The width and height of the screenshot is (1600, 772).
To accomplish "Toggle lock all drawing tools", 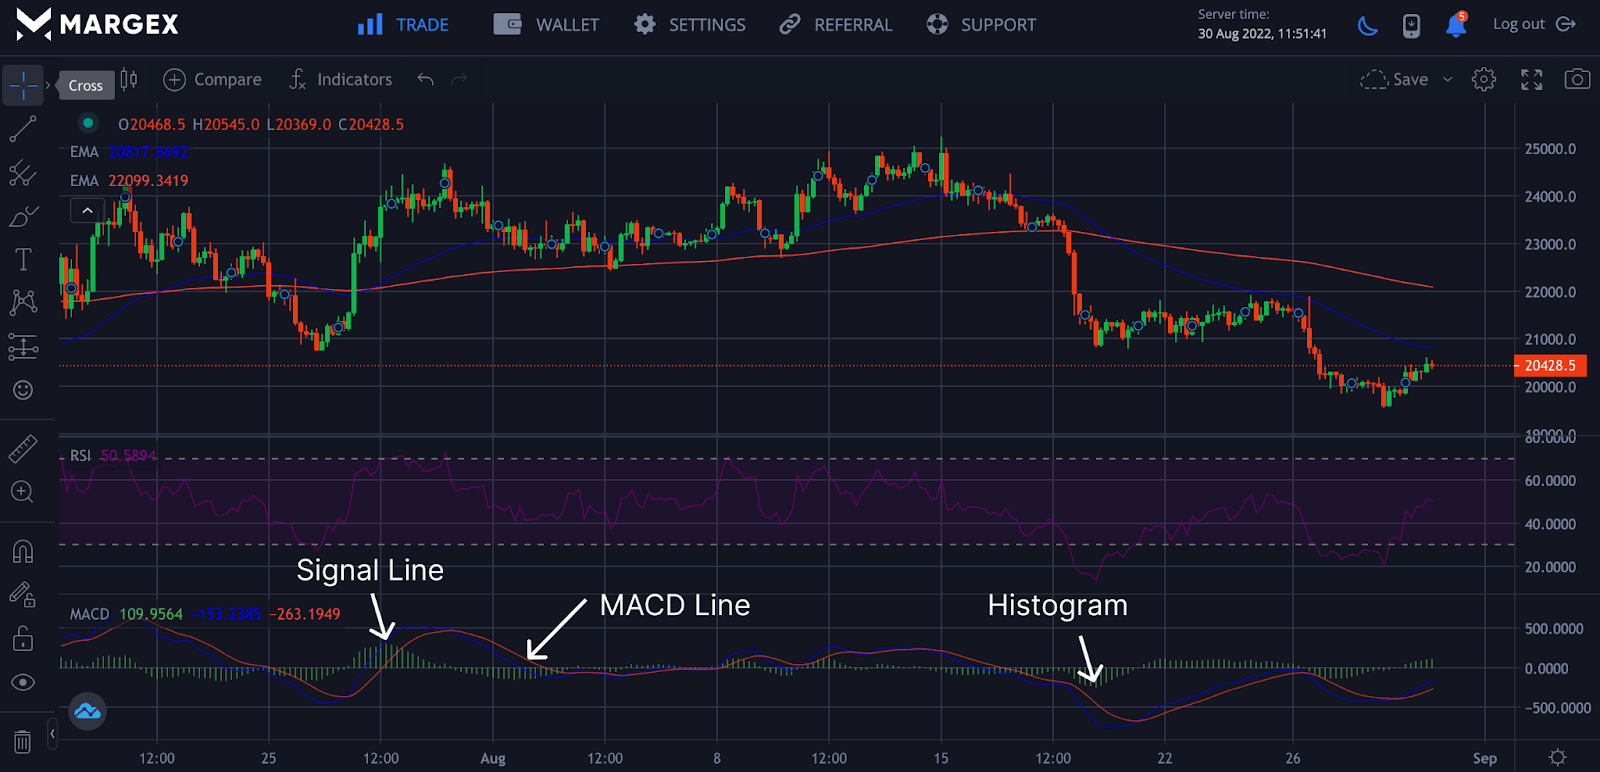I will point(22,638).
